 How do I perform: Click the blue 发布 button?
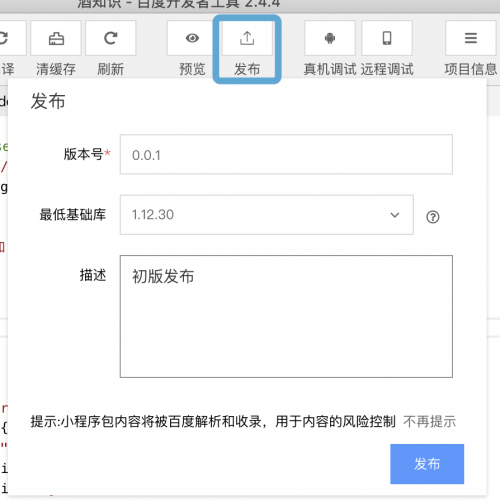pos(427,464)
